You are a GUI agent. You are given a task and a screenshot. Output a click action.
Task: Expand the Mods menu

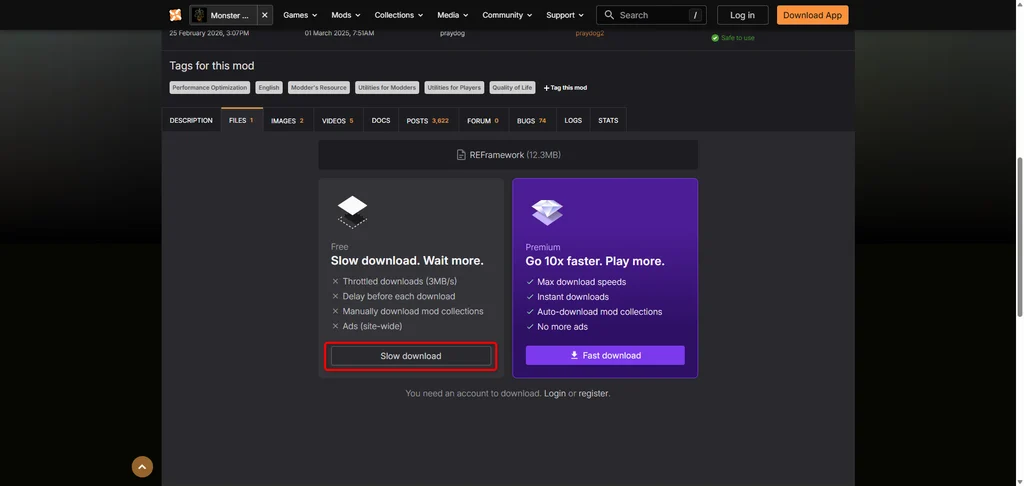[346, 15]
